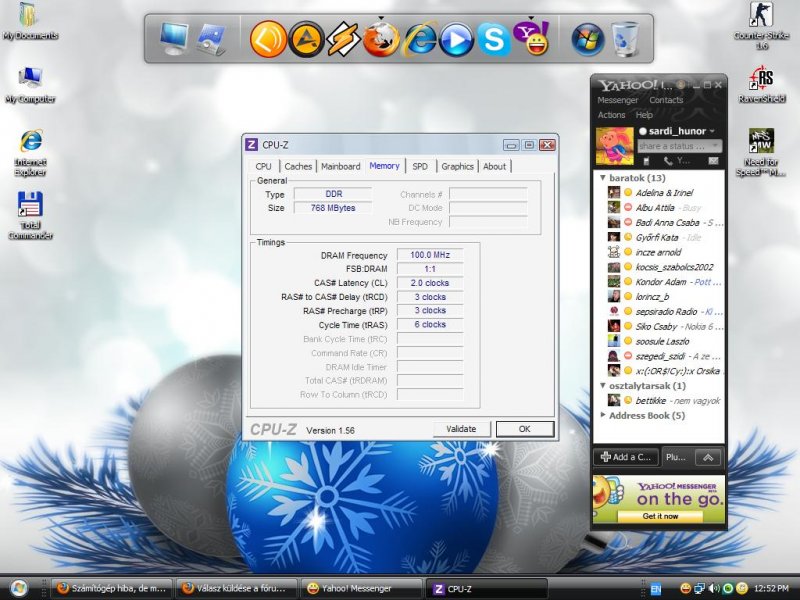This screenshot has width=800, height=600.
Task: Launch Need for Speed desktop shortcut
Action: tap(761, 153)
